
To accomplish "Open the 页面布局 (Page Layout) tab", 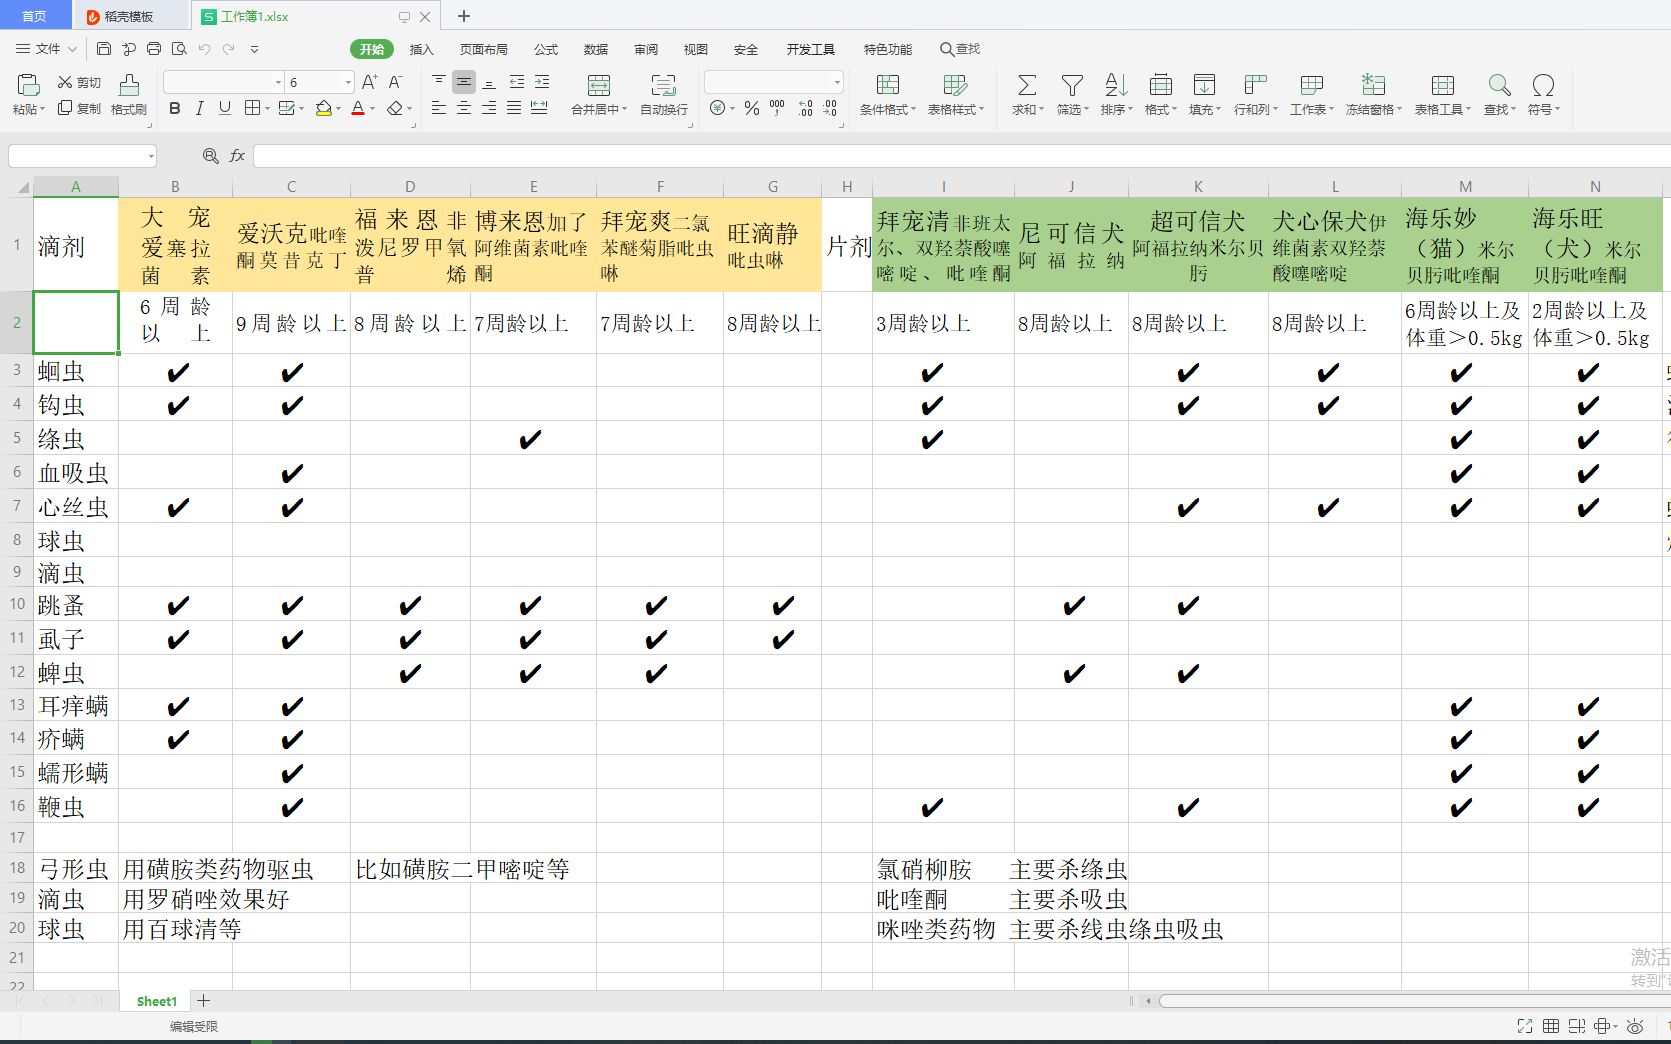I will point(484,49).
